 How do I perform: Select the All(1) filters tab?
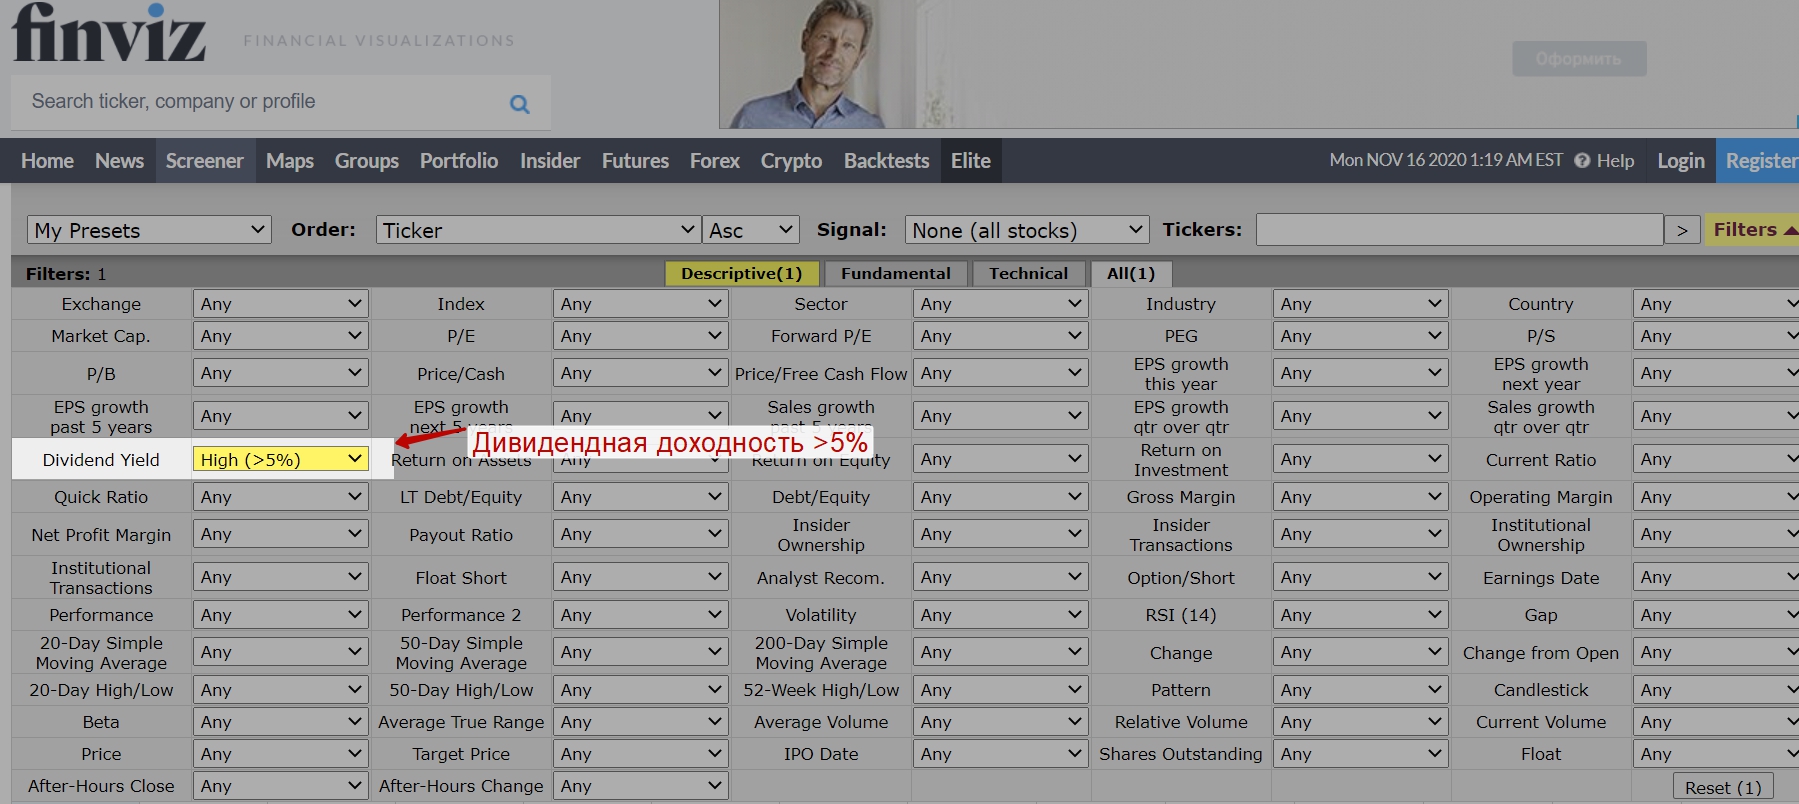click(1130, 274)
